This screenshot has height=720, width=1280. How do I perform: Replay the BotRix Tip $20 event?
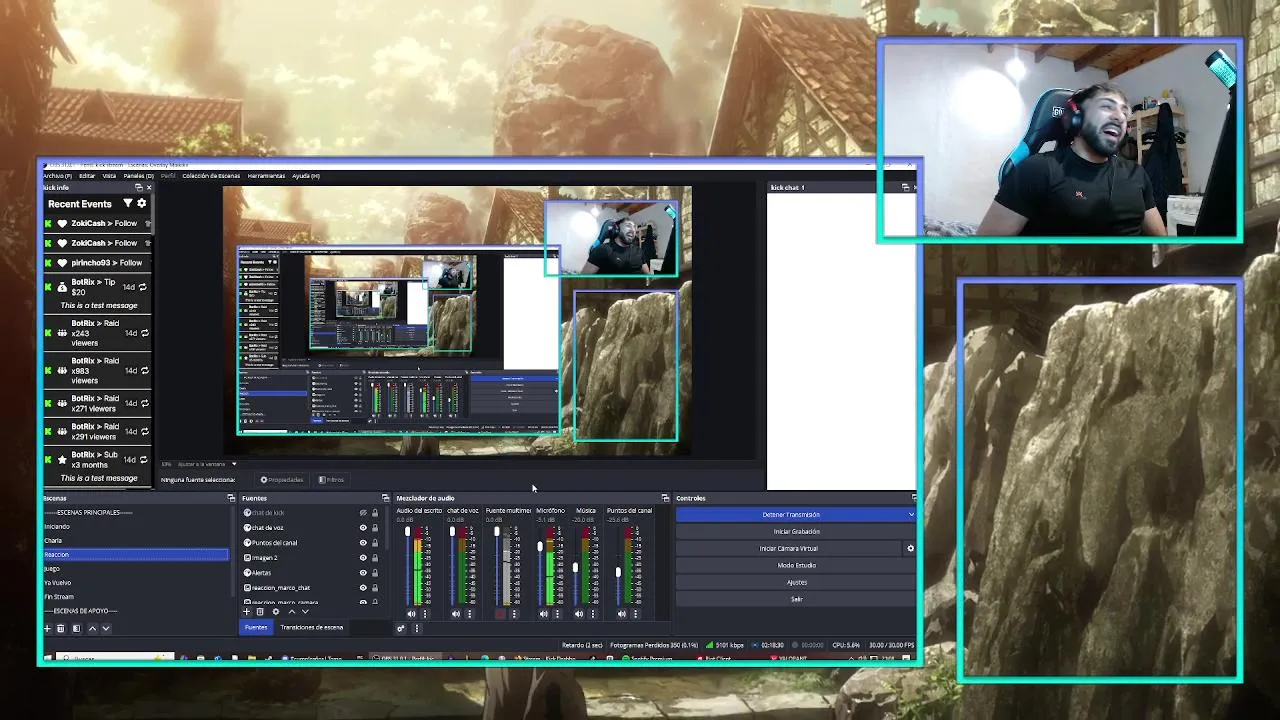(x=143, y=287)
